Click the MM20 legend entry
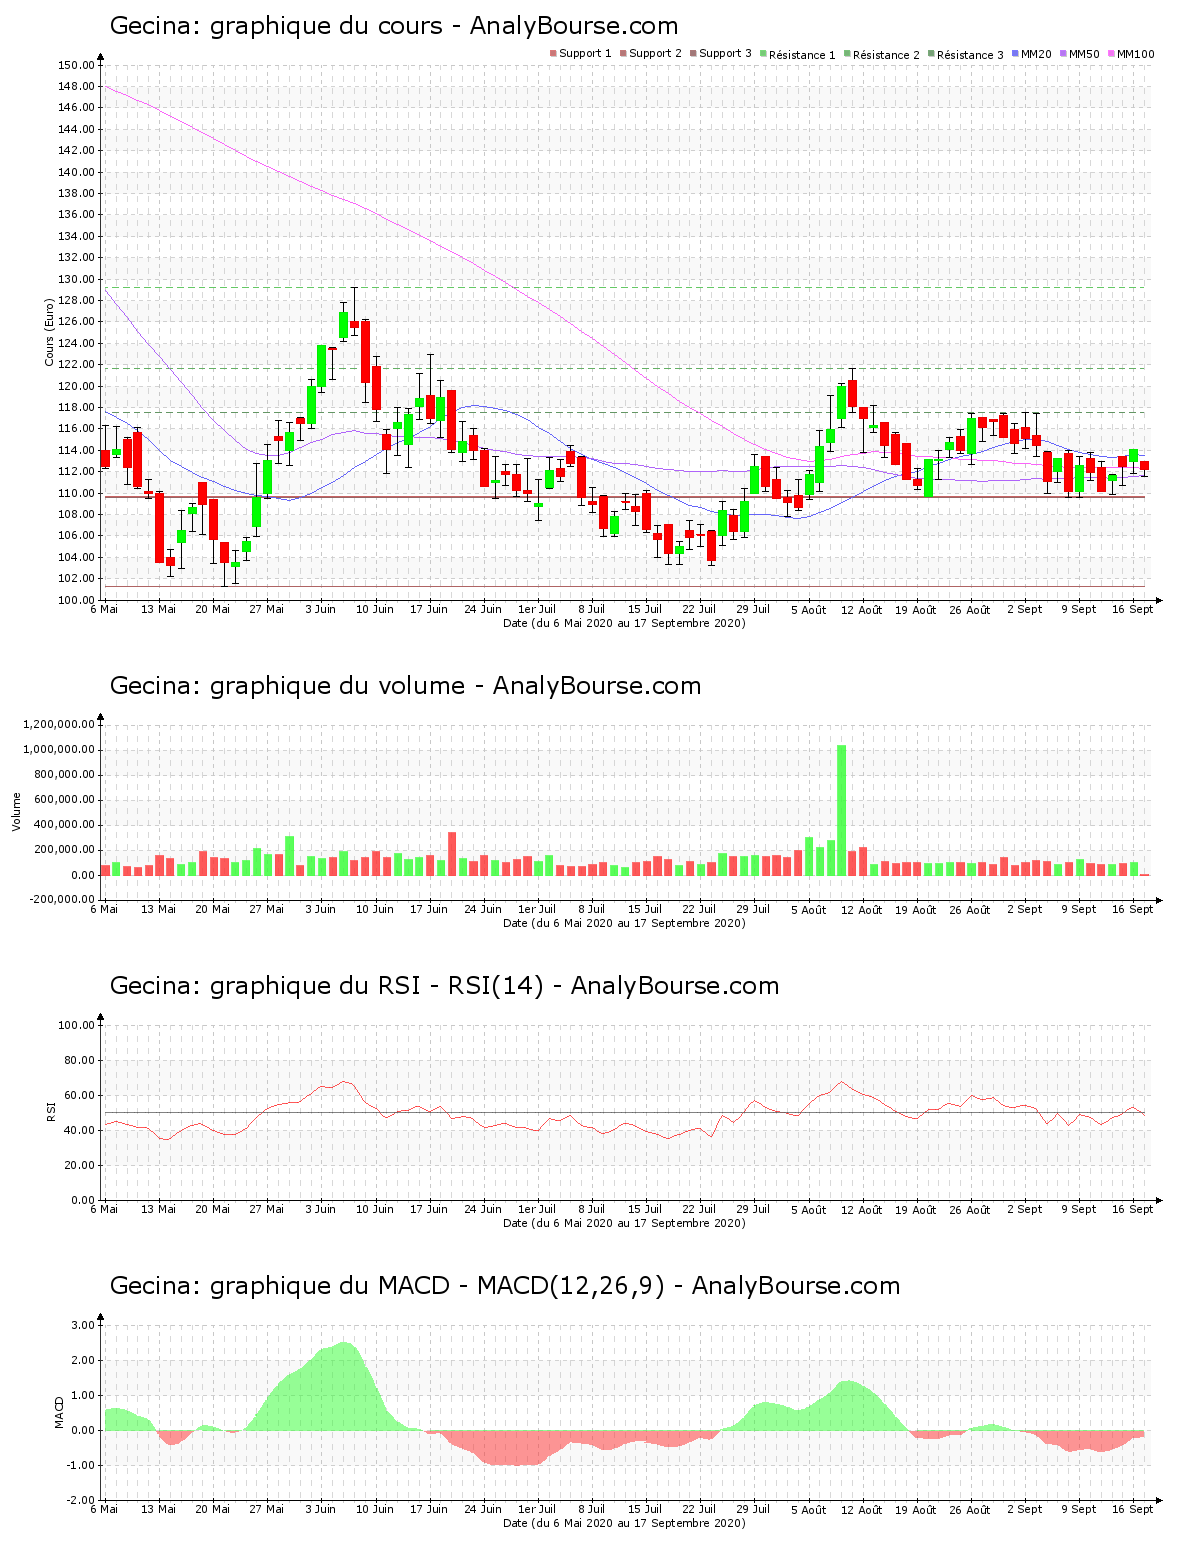1200x1550 pixels. click(1032, 54)
